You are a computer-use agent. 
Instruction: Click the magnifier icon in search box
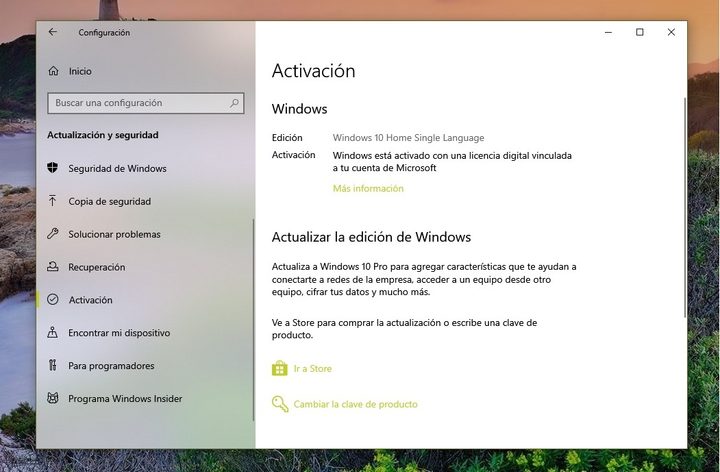[234, 103]
